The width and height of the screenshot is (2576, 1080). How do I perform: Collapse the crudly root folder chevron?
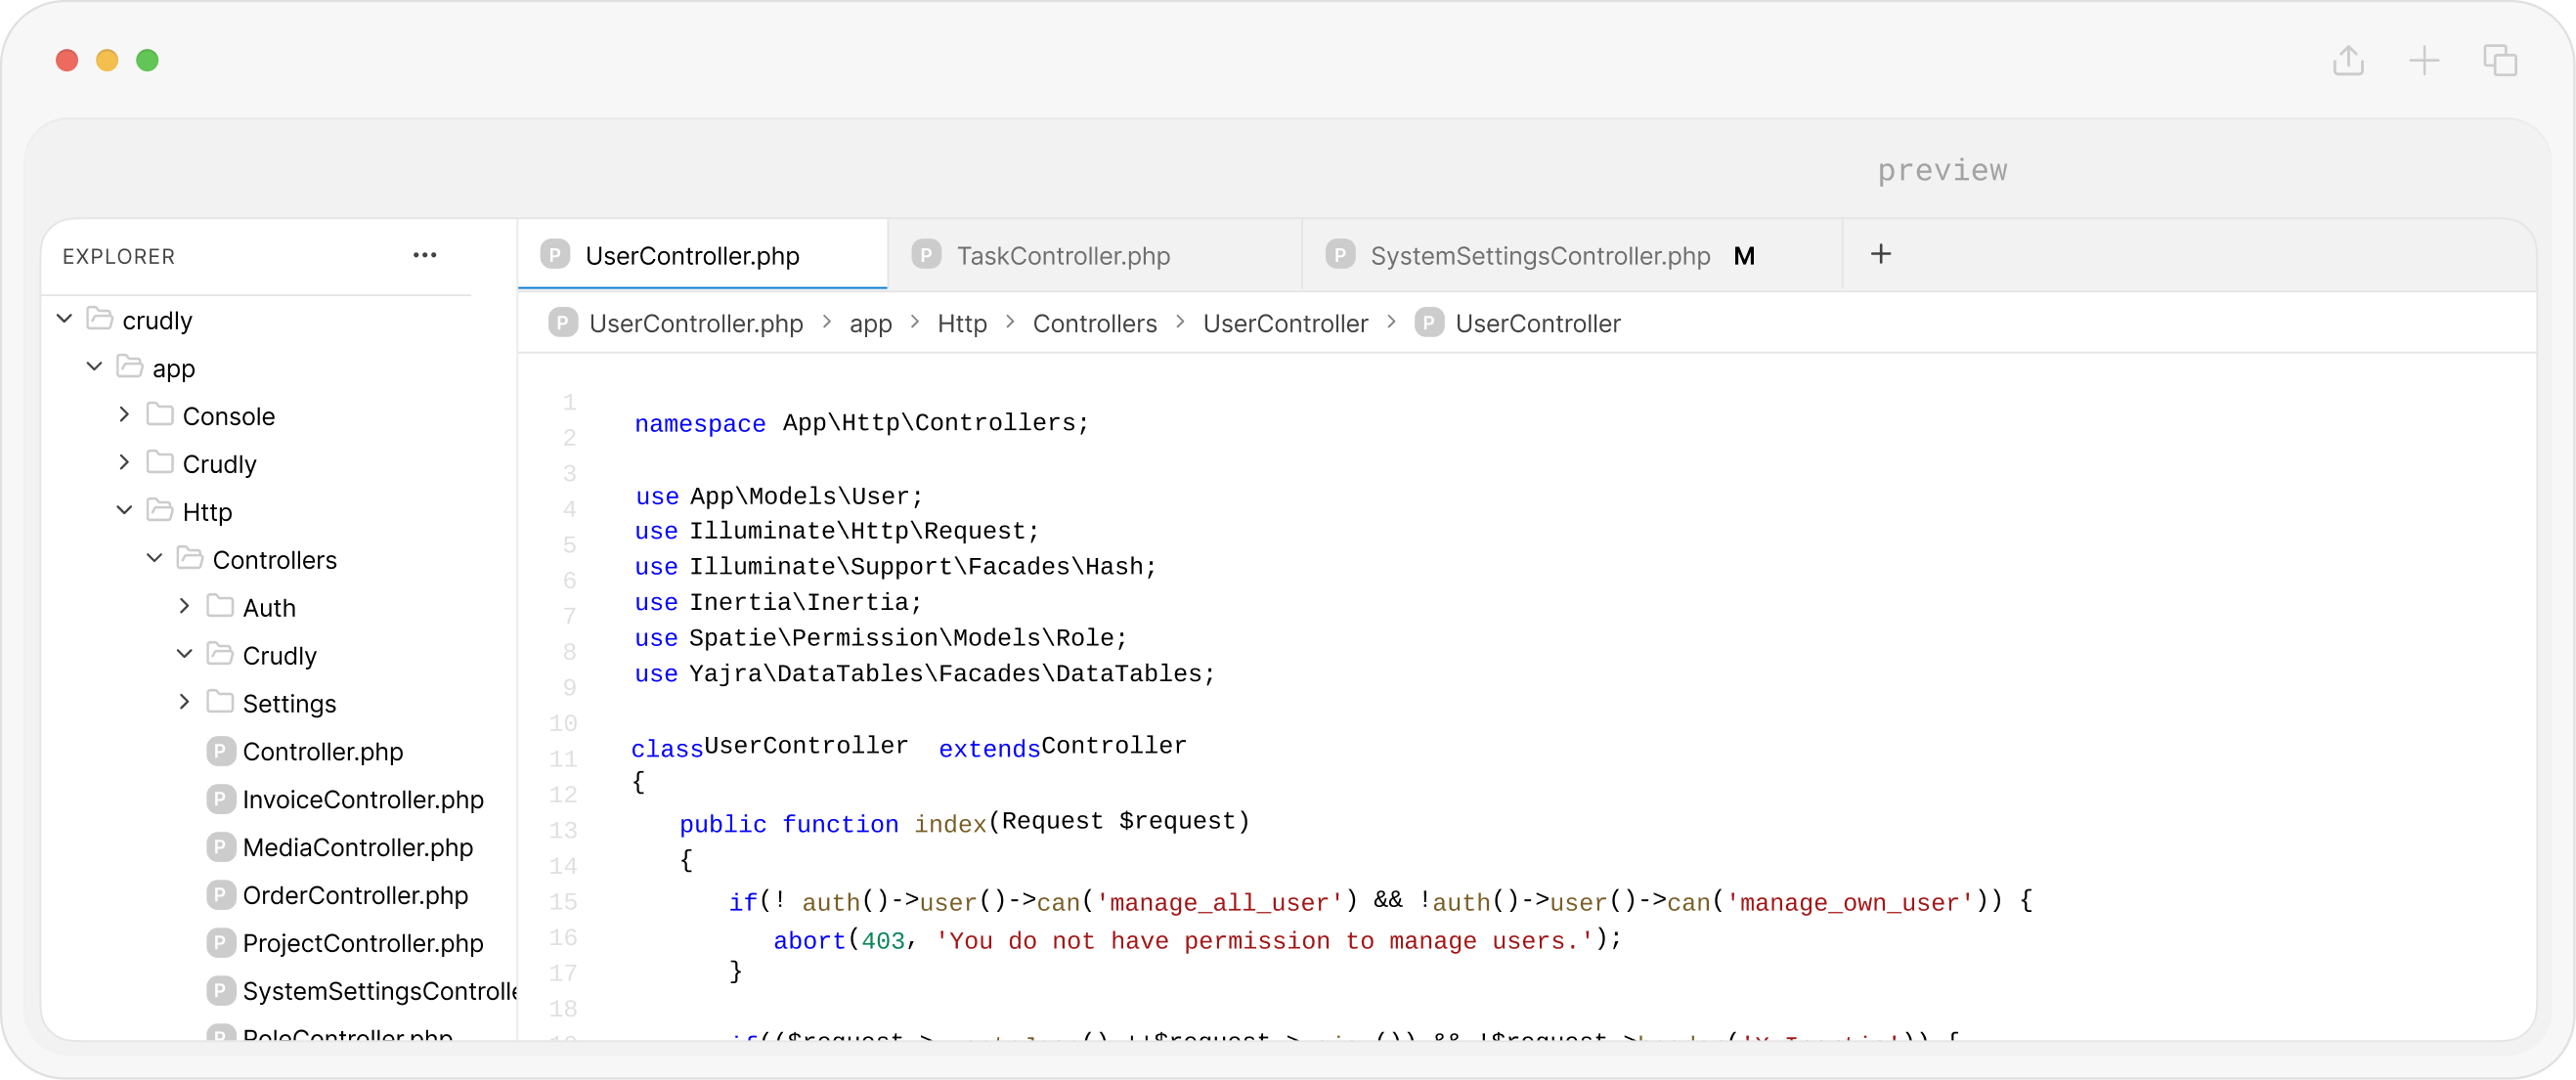pyautogui.click(x=65, y=319)
